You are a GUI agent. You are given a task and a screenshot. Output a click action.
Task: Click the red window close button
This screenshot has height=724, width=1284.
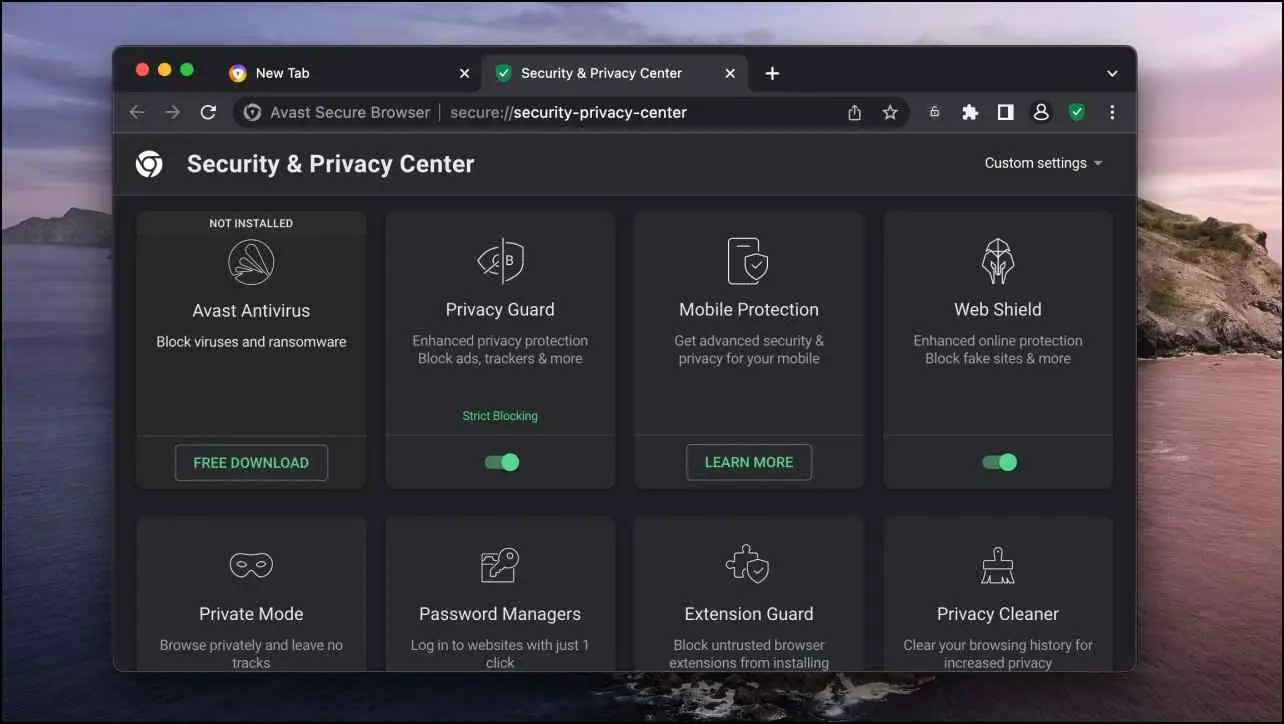click(142, 70)
